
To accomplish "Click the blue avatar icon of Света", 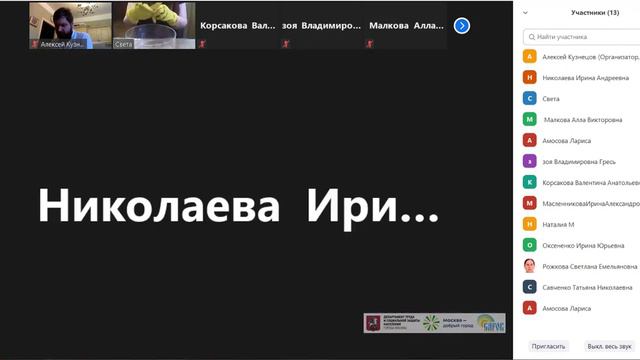I will point(529,98).
